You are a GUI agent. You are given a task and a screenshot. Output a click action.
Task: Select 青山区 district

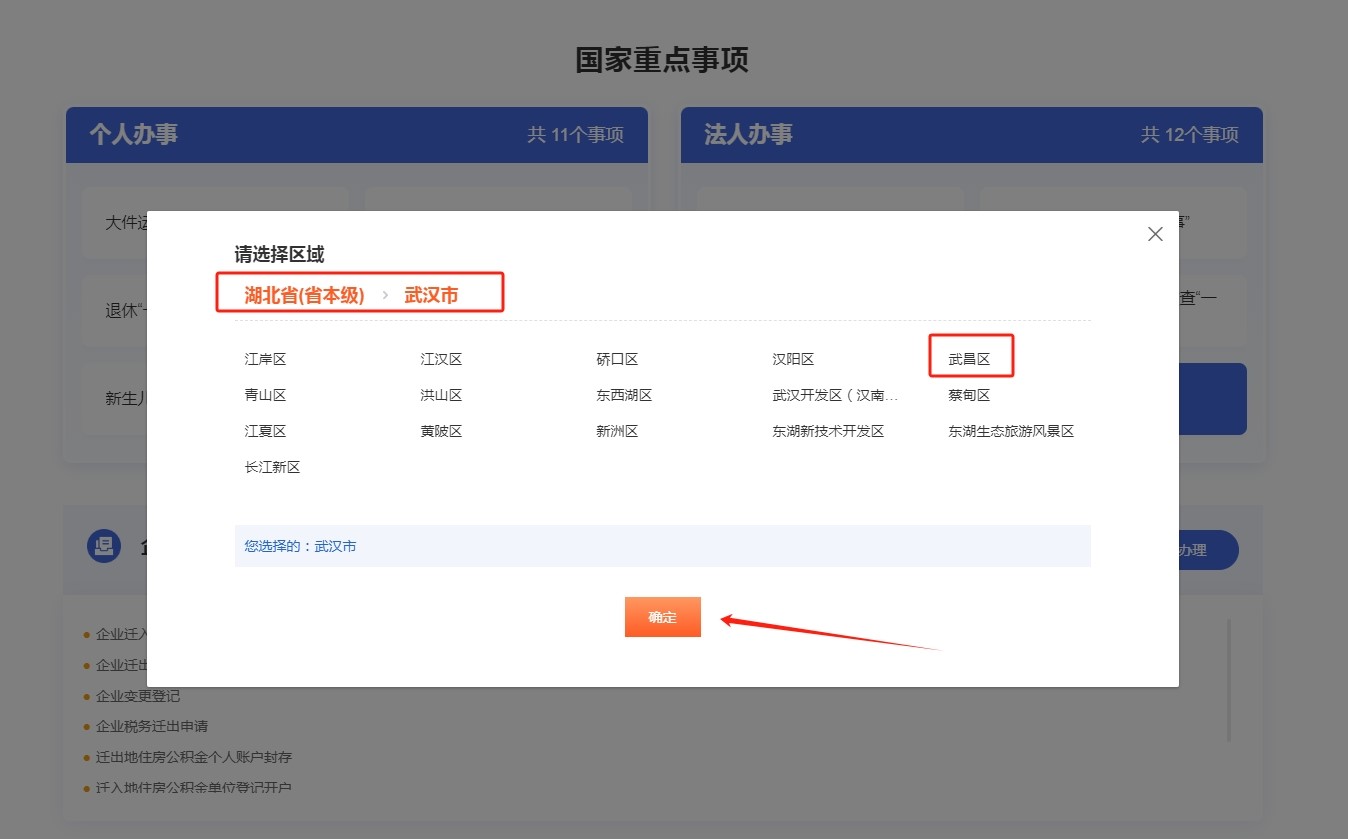(x=265, y=395)
